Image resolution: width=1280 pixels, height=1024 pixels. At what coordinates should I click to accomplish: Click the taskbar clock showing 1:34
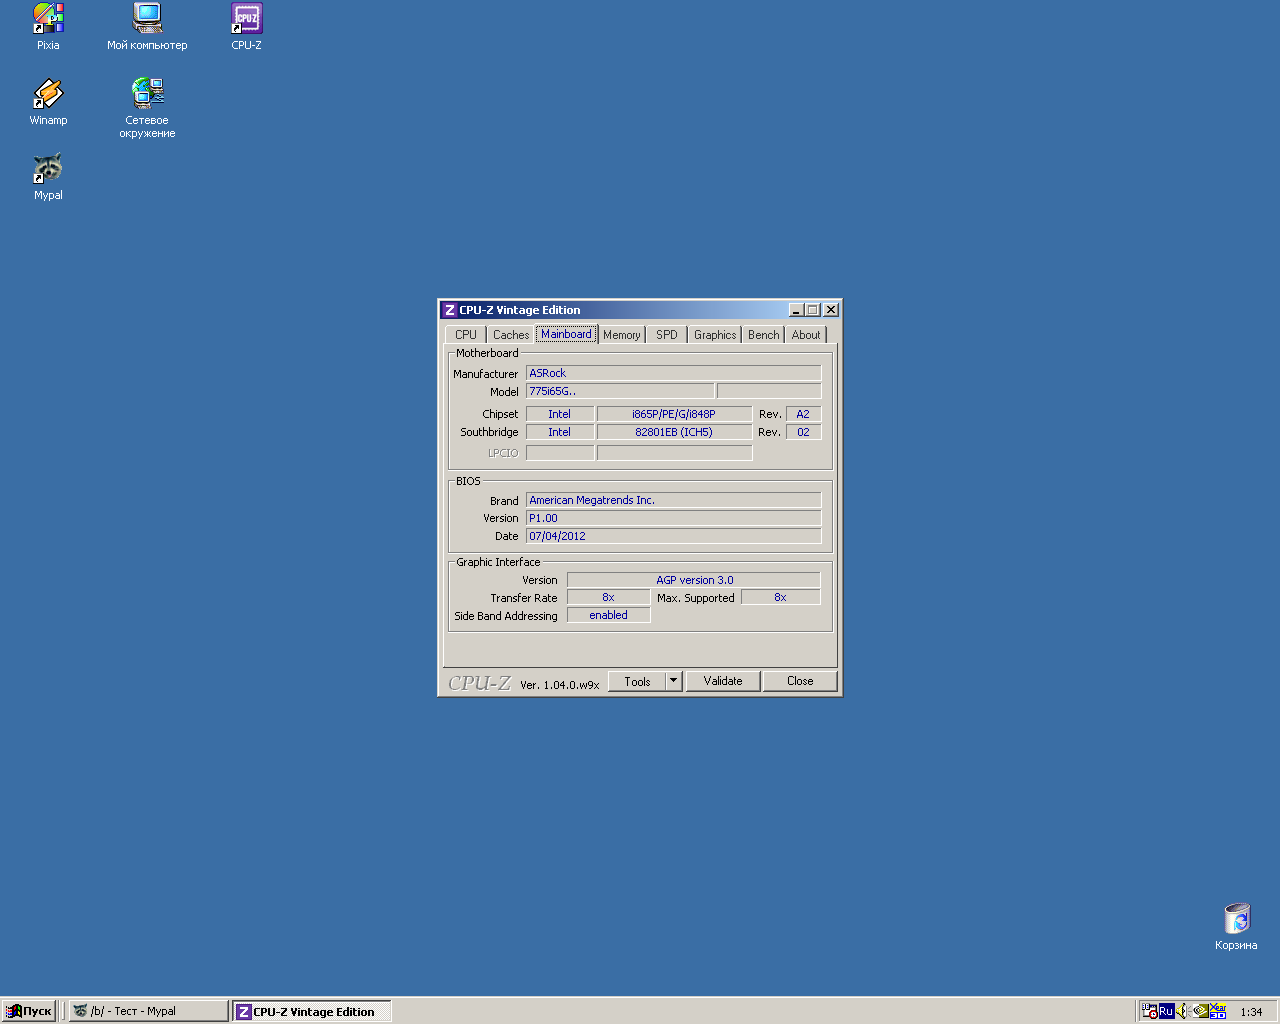(1251, 1012)
